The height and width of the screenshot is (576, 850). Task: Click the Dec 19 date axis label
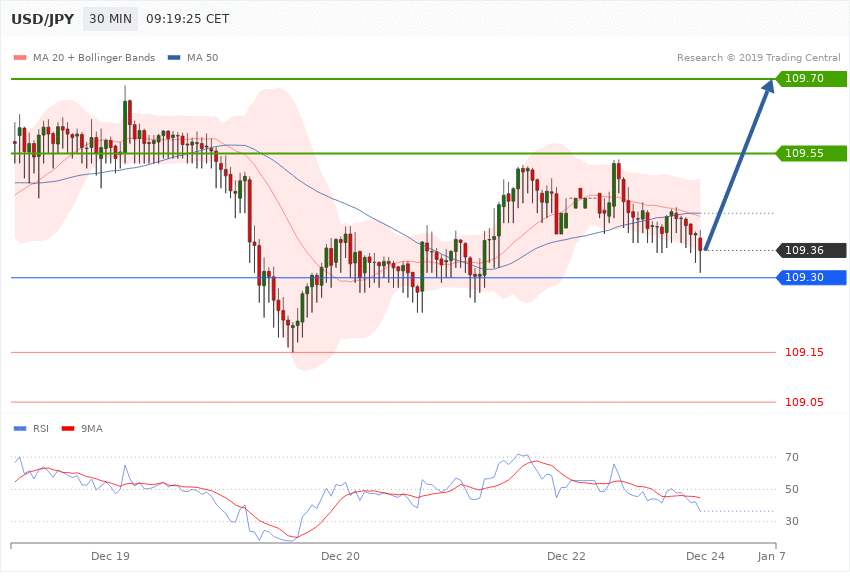110,556
